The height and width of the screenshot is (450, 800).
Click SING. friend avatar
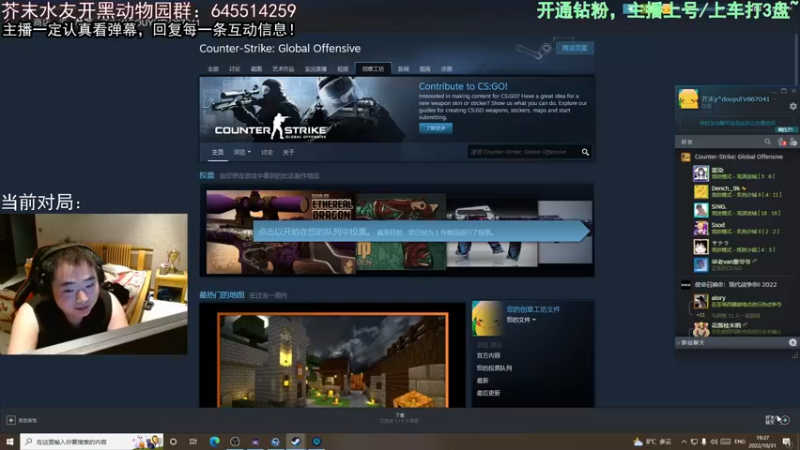click(x=701, y=210)
